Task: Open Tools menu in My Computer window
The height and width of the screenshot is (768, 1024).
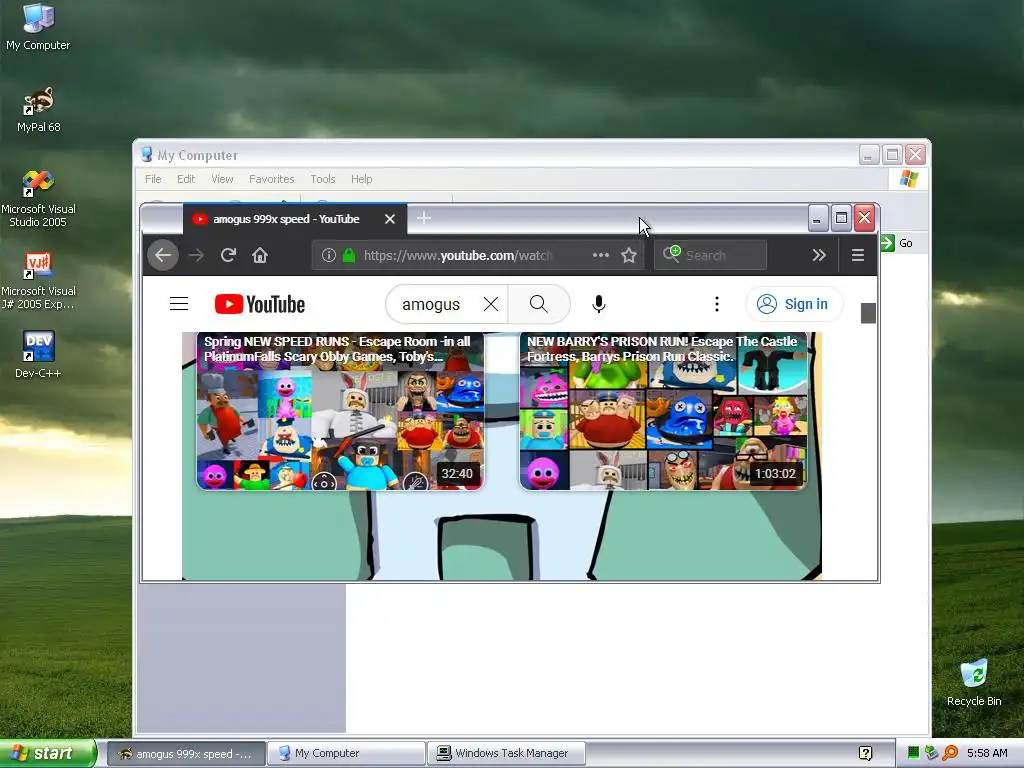Action: click(x=323, y=179)
